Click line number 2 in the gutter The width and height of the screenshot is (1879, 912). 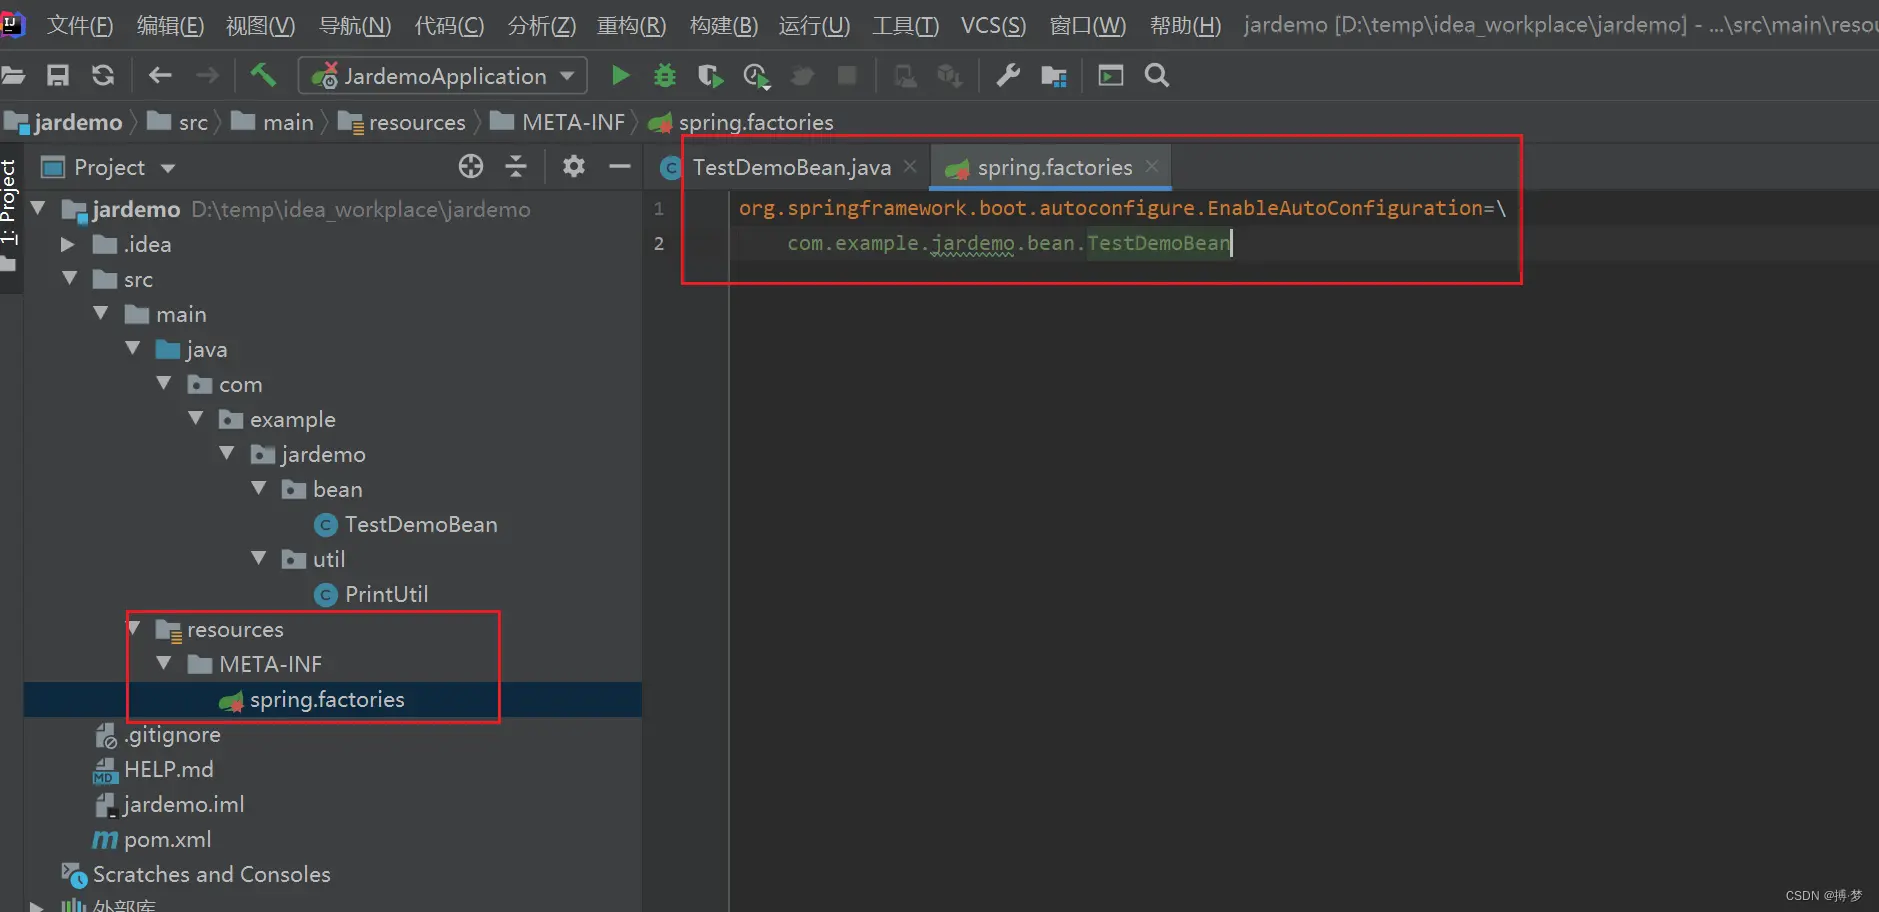(x=658, y=243)
